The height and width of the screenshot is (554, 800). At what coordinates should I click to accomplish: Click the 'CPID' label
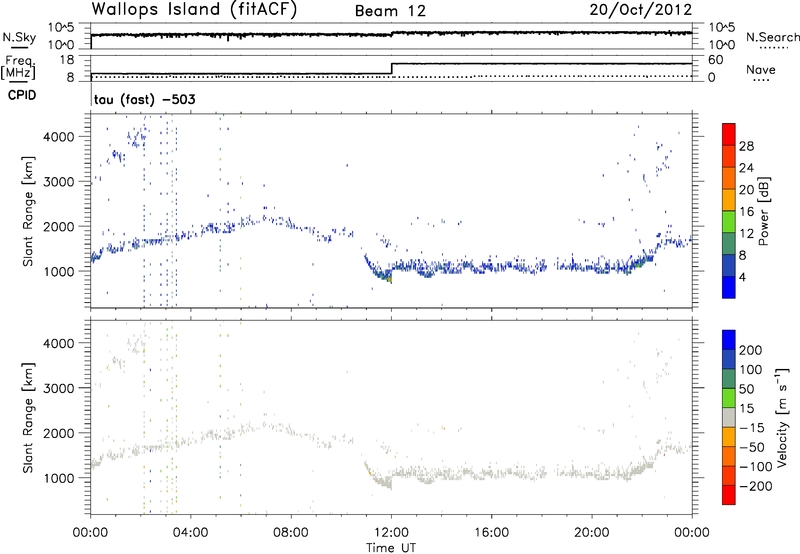click(x=22, y=95)
